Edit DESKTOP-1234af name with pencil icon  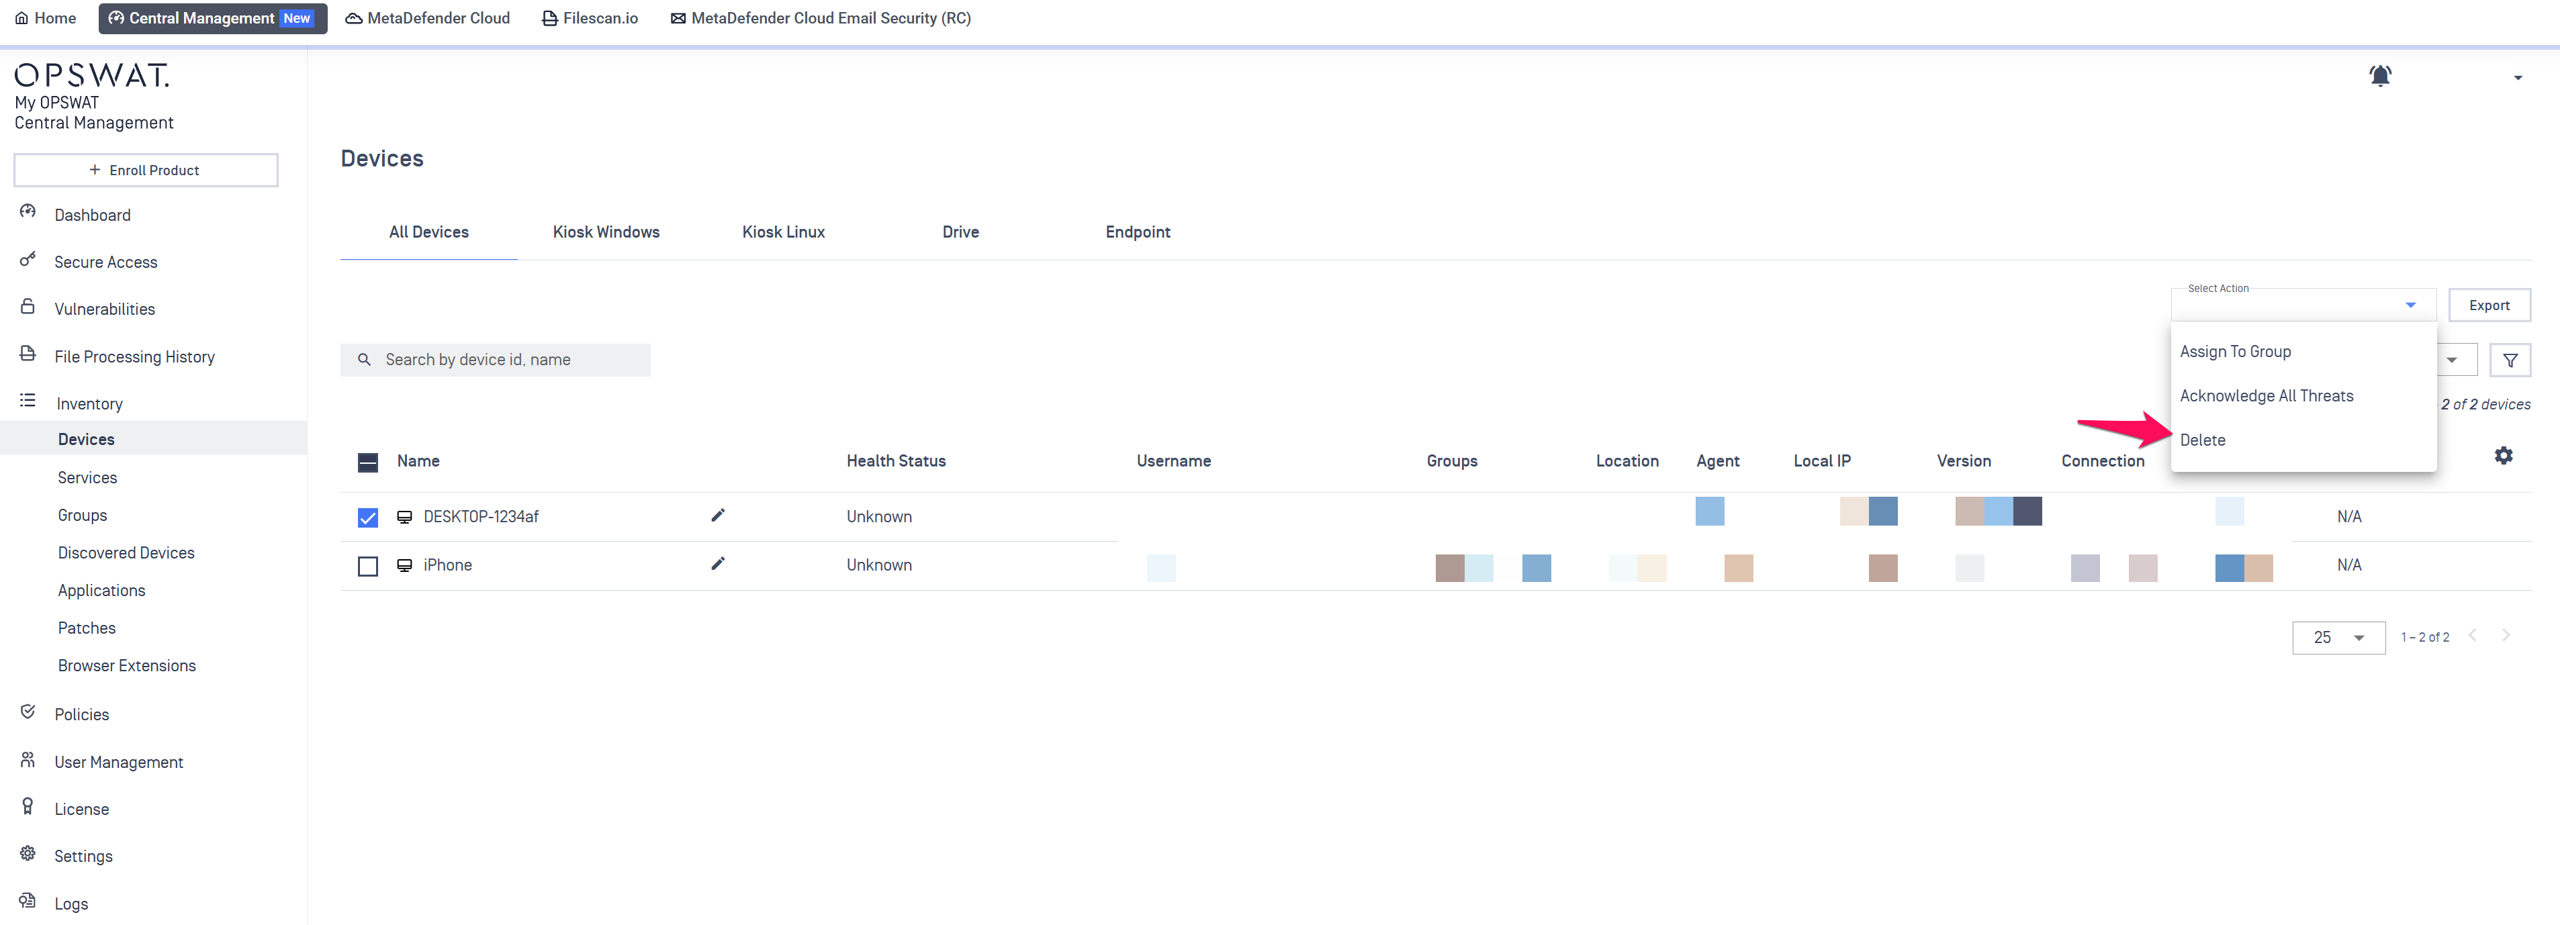coord(717,516)
